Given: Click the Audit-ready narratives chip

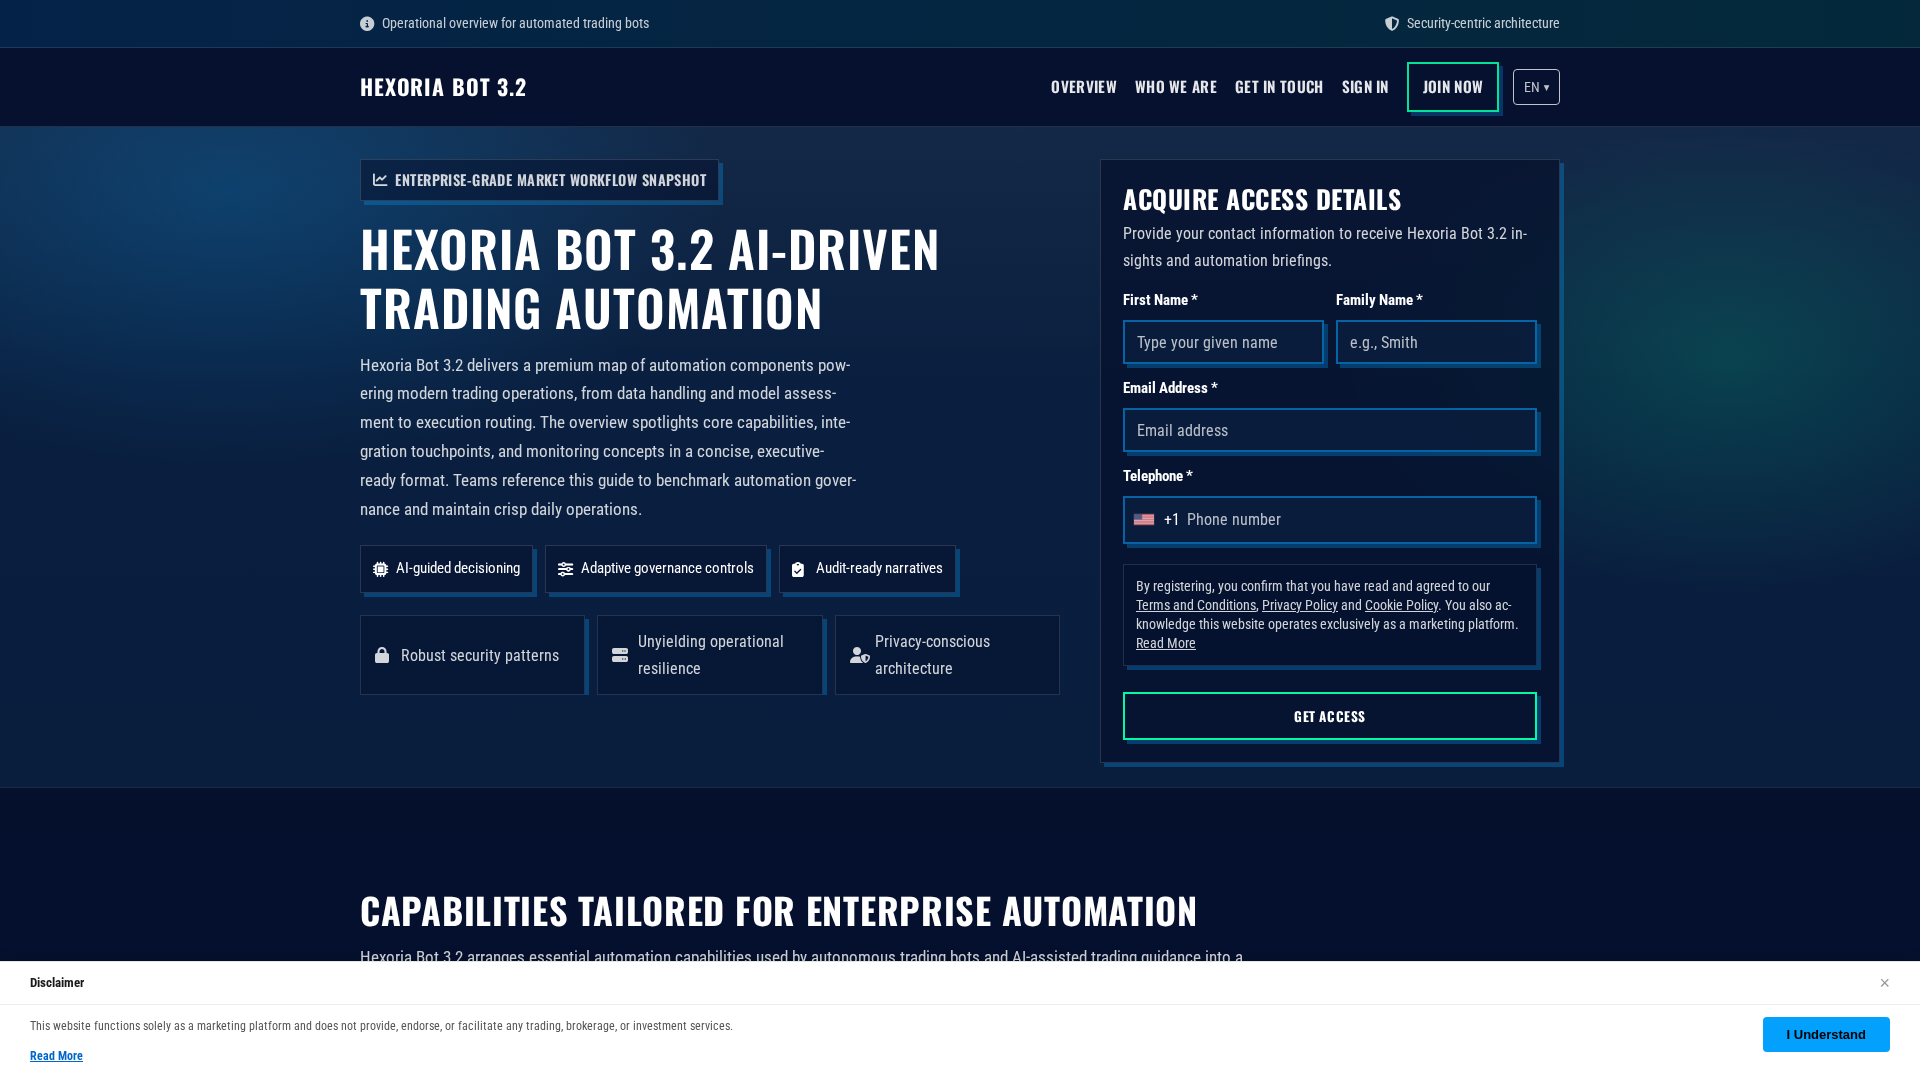Looking at the screenshot, I should tap(867, 569).
